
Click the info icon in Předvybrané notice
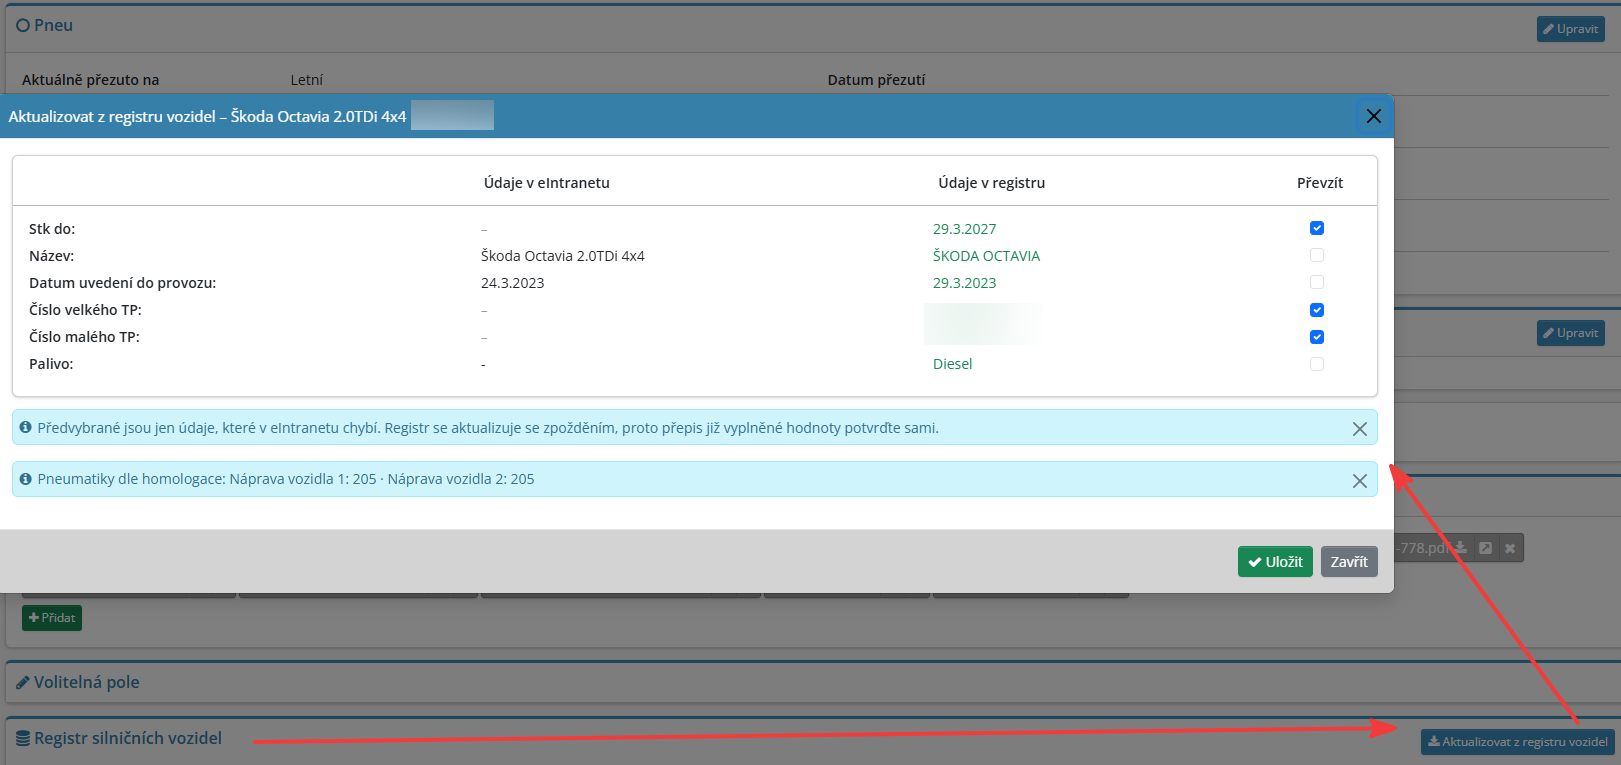click(26, 427)
